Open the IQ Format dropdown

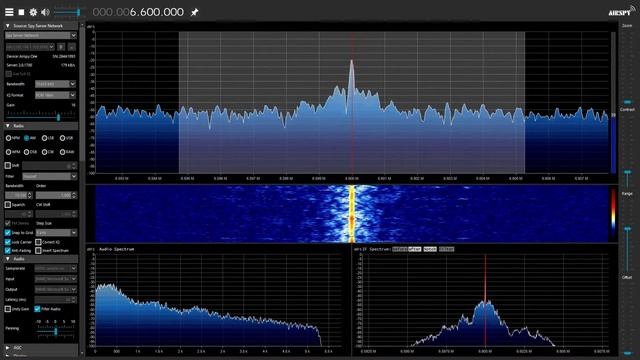[x=56, y=95]
